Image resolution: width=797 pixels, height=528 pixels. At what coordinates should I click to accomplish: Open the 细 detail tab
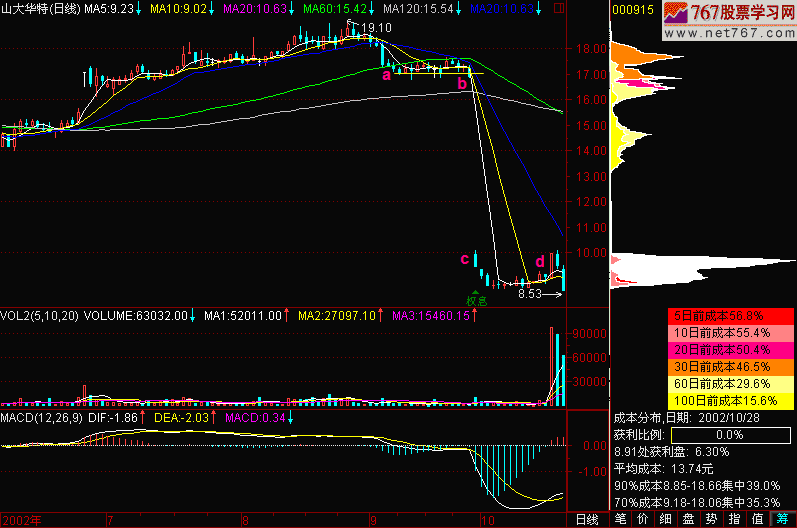click(666, 519)
